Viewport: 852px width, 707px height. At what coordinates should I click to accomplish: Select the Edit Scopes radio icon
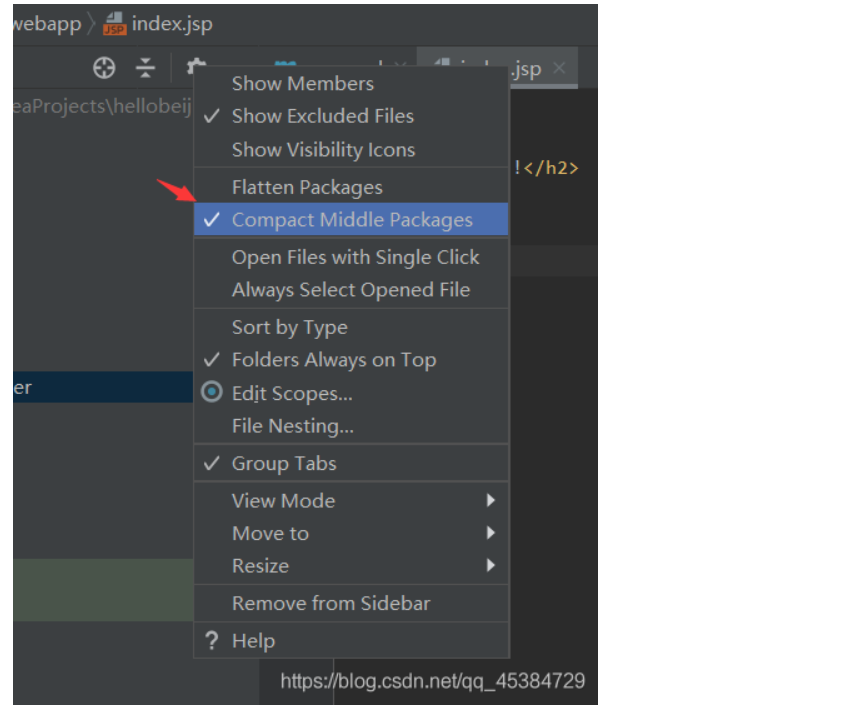pos(211,393)
